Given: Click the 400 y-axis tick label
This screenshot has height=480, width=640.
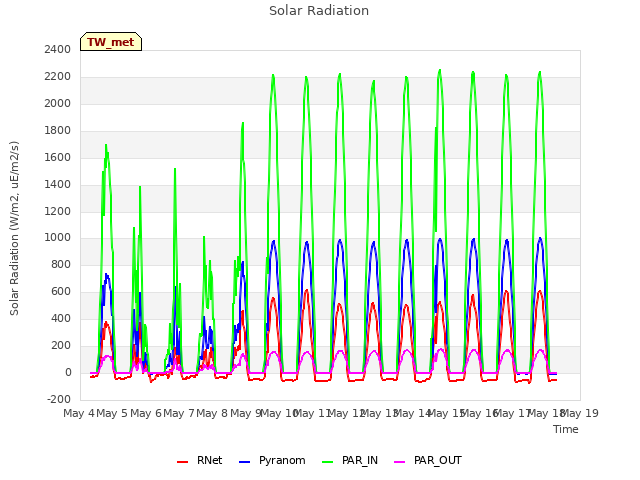Looking at the screenshot, I should [61, 318].
